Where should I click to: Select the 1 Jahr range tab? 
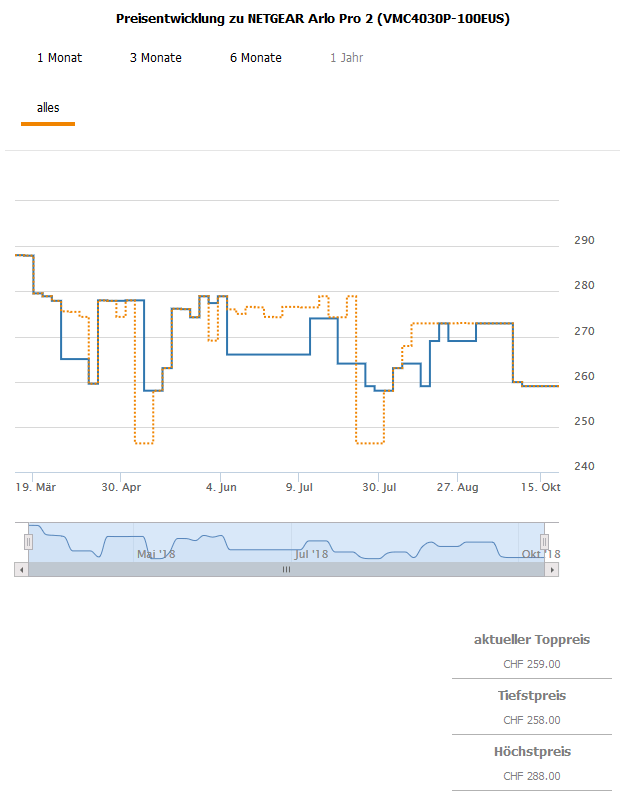point(346,58)
